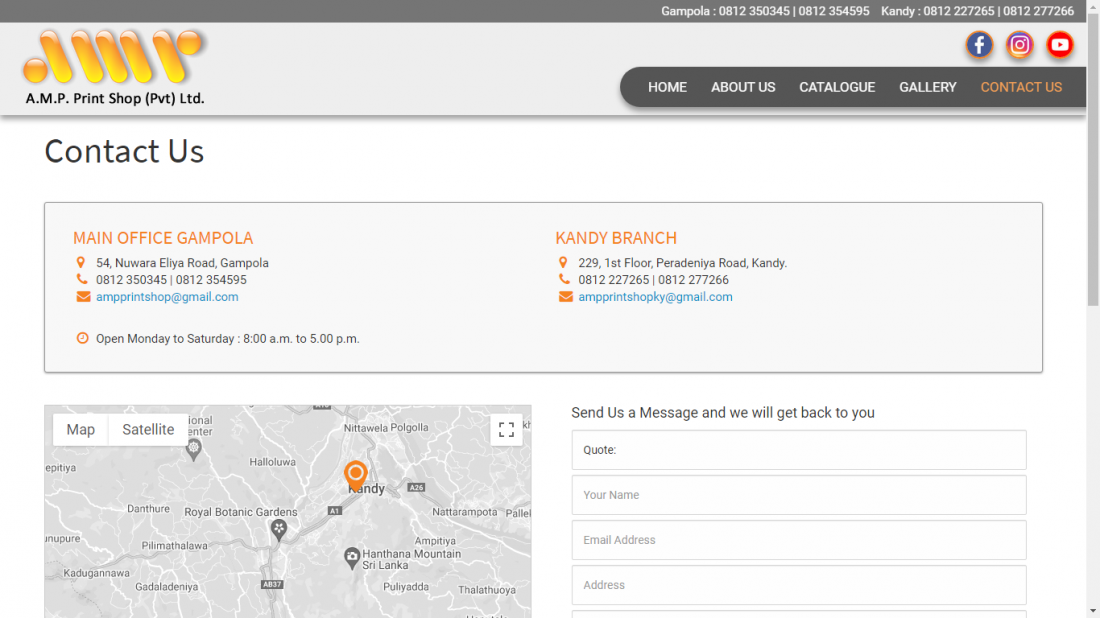1100x618 pixels.
Task: Click the Kadugannawa label on the map
Action: pyautogui.click(x=97, y=573)
